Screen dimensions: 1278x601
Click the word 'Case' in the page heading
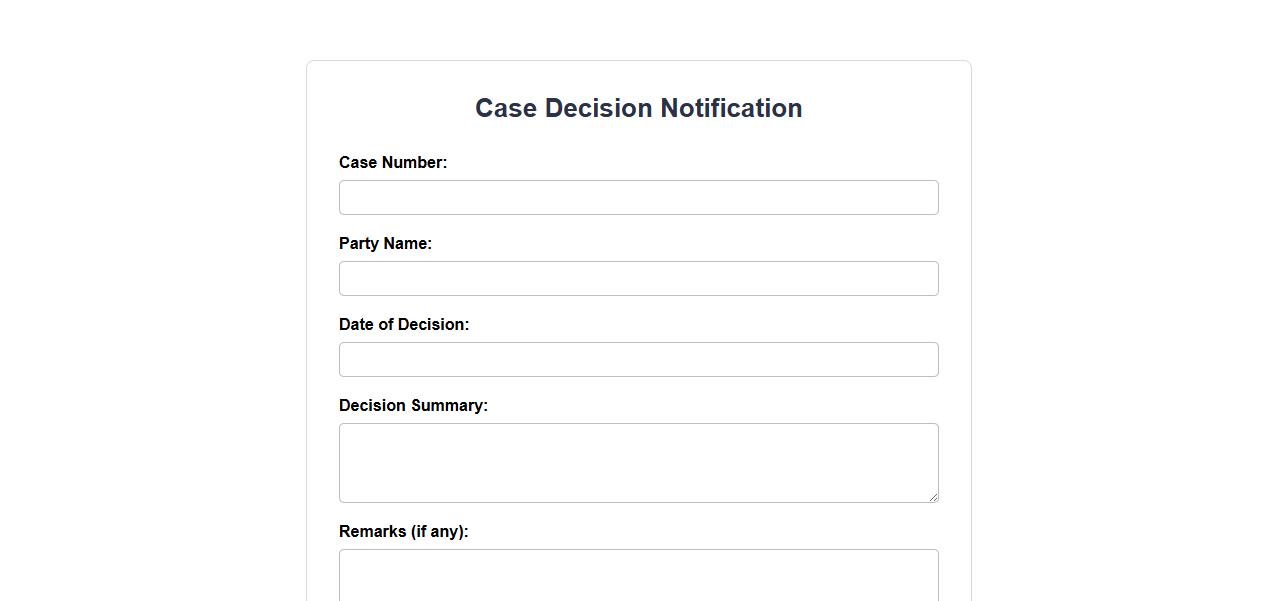pos(506,108)
